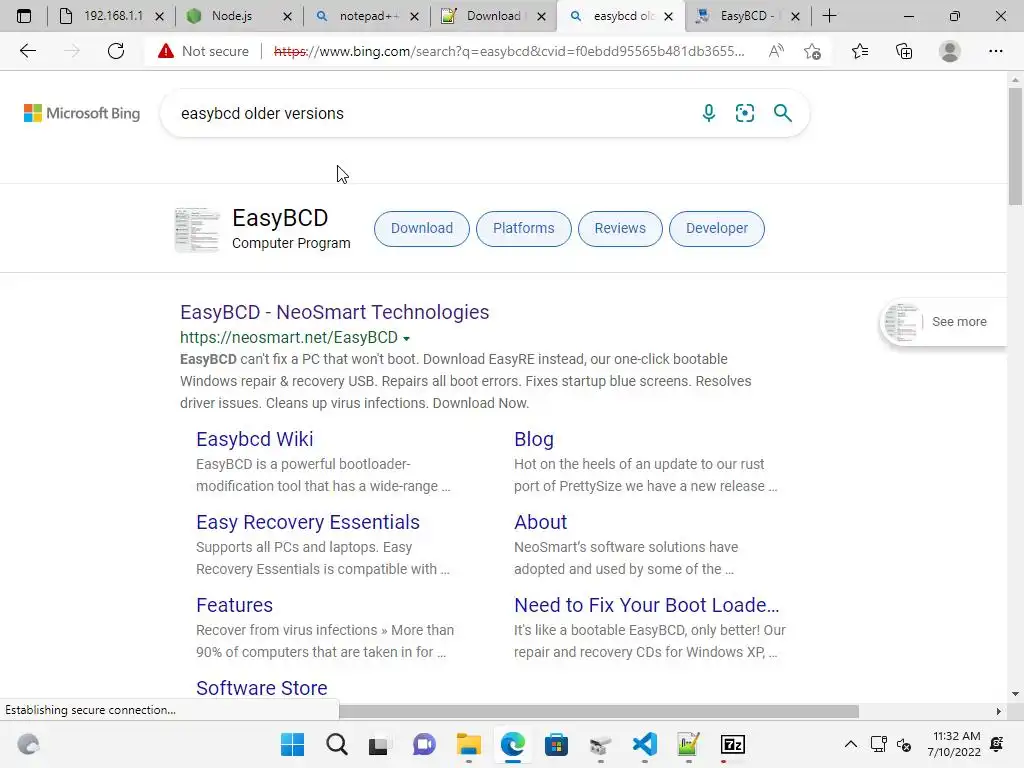The image size is (1024, 768).
Task: Open the user profile menu
Action: tap(950, 51)
